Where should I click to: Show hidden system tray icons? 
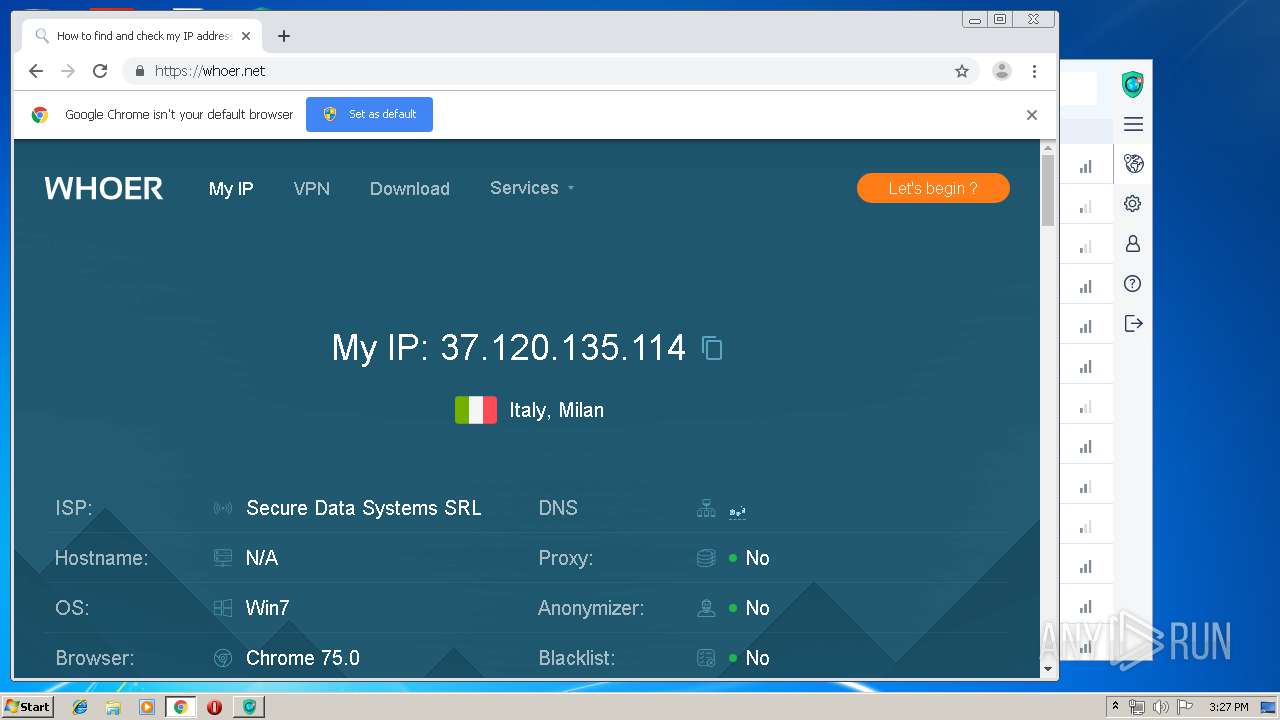click(x=1115, y=707)
